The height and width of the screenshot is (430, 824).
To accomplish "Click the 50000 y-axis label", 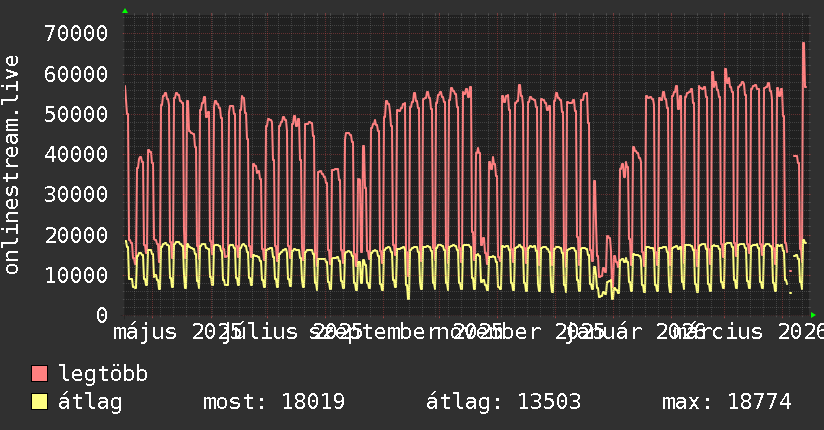I will click(x=76, y=114).
